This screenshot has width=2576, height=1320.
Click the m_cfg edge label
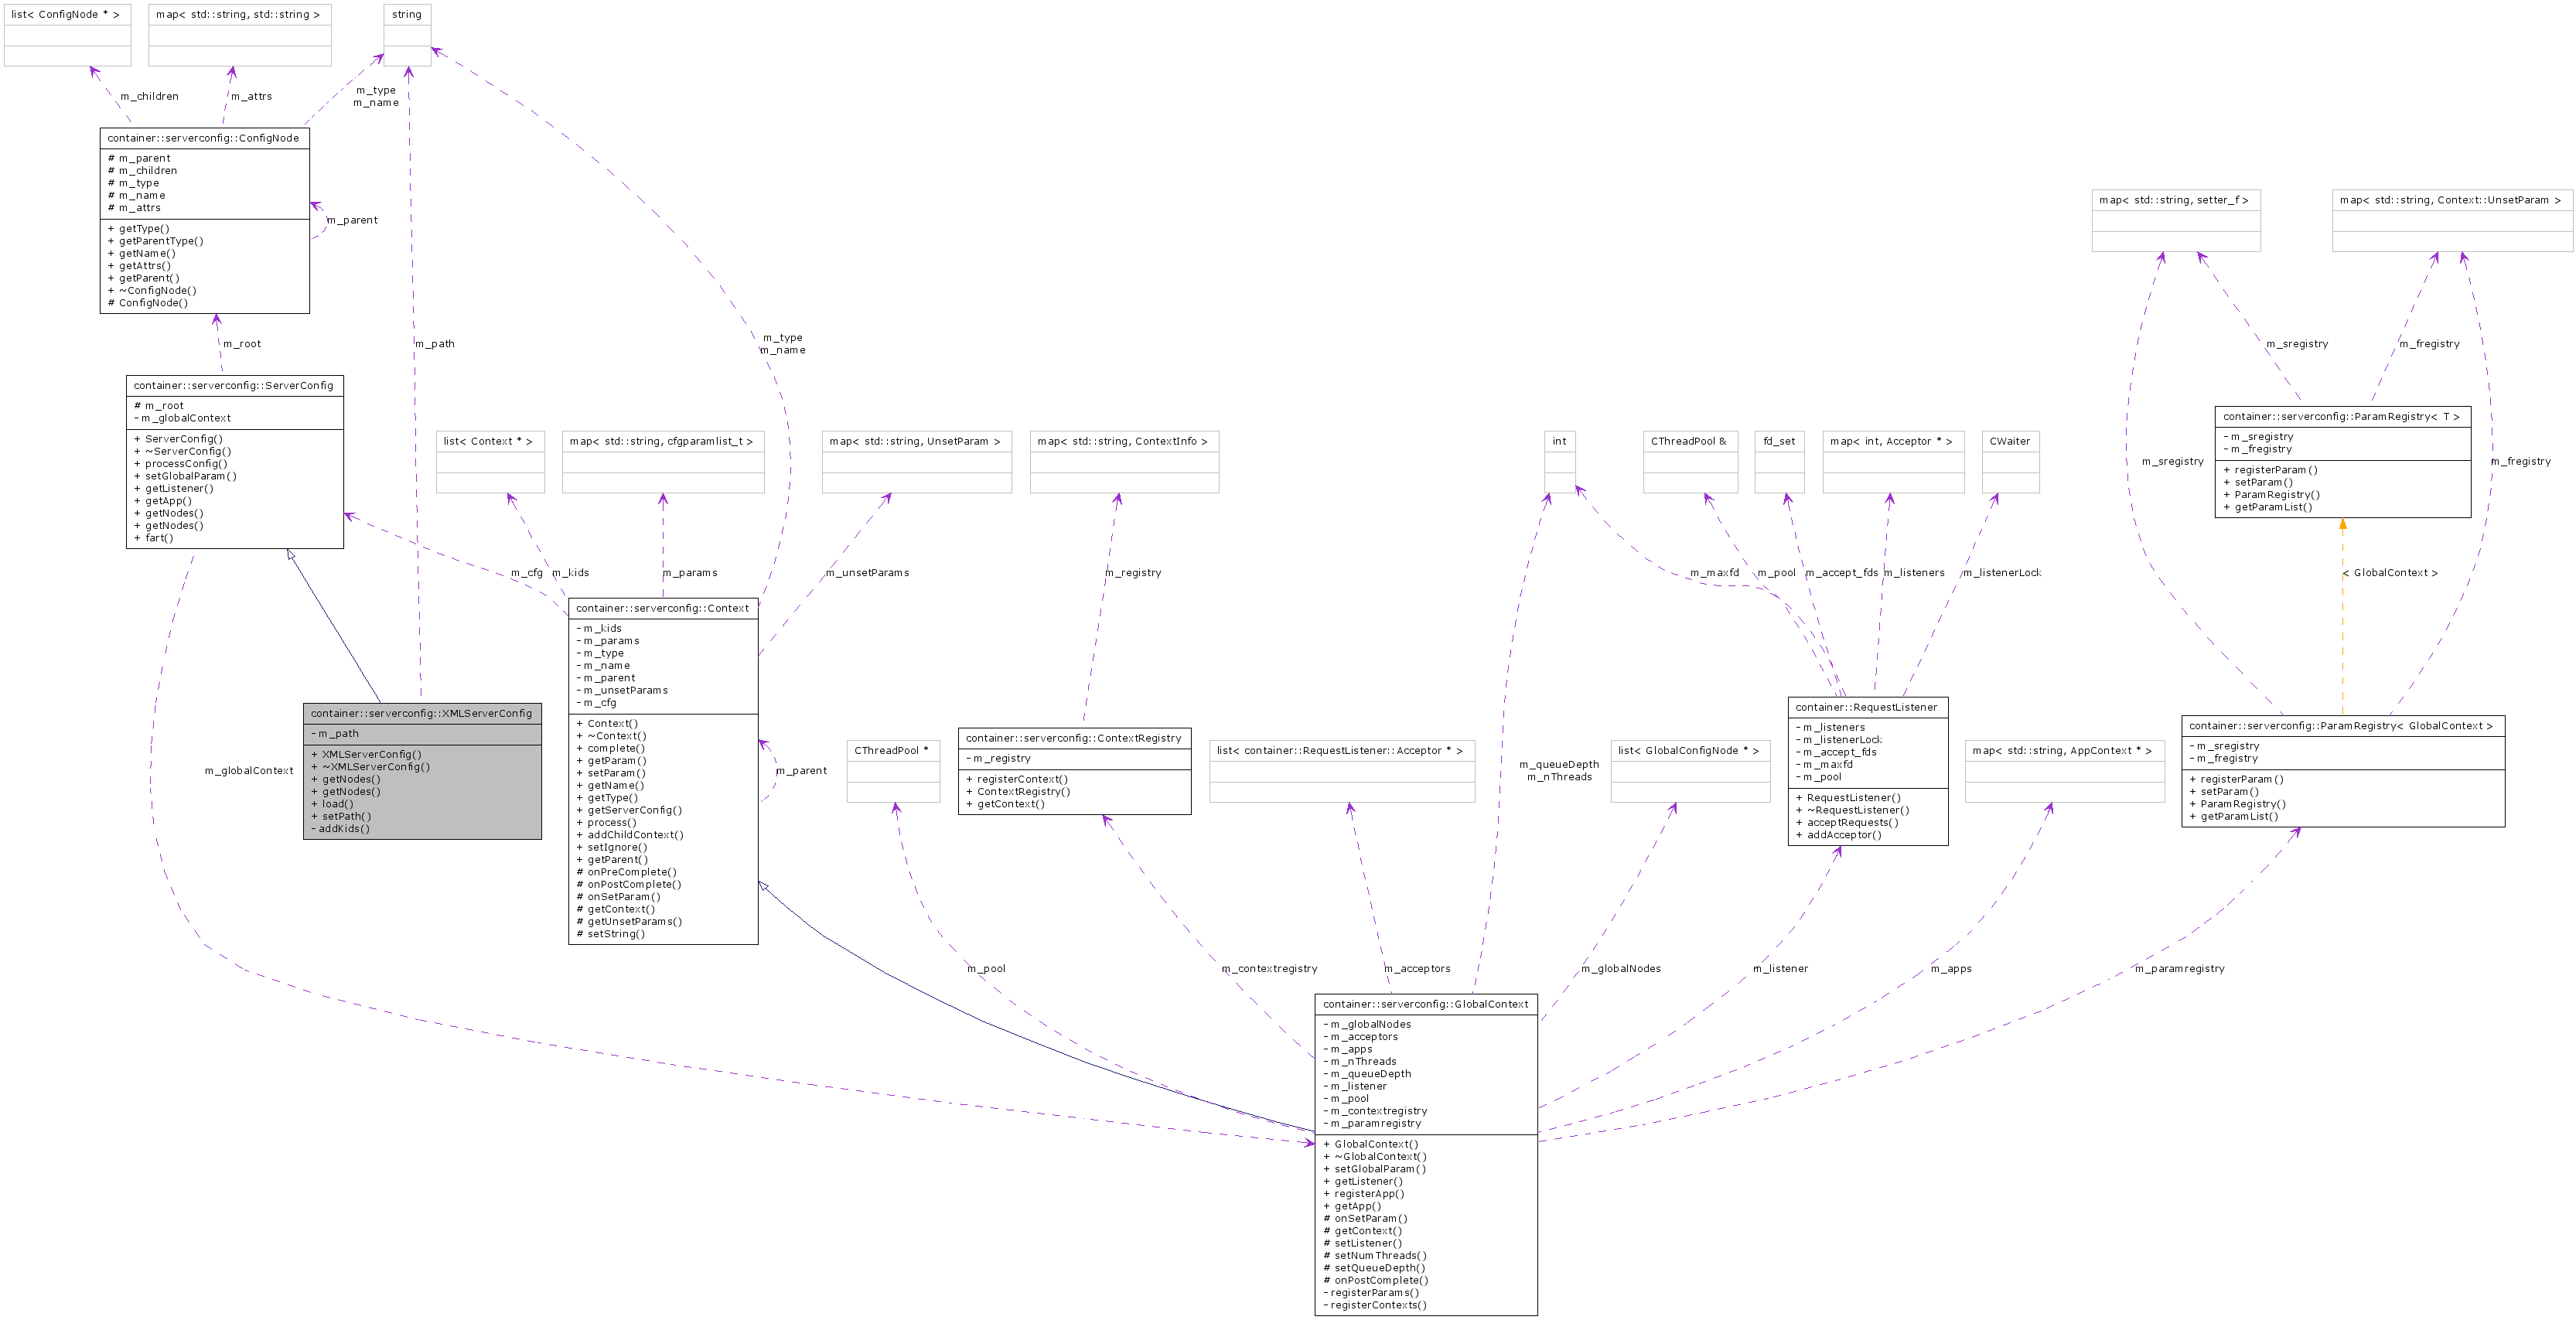click(527, 573)
